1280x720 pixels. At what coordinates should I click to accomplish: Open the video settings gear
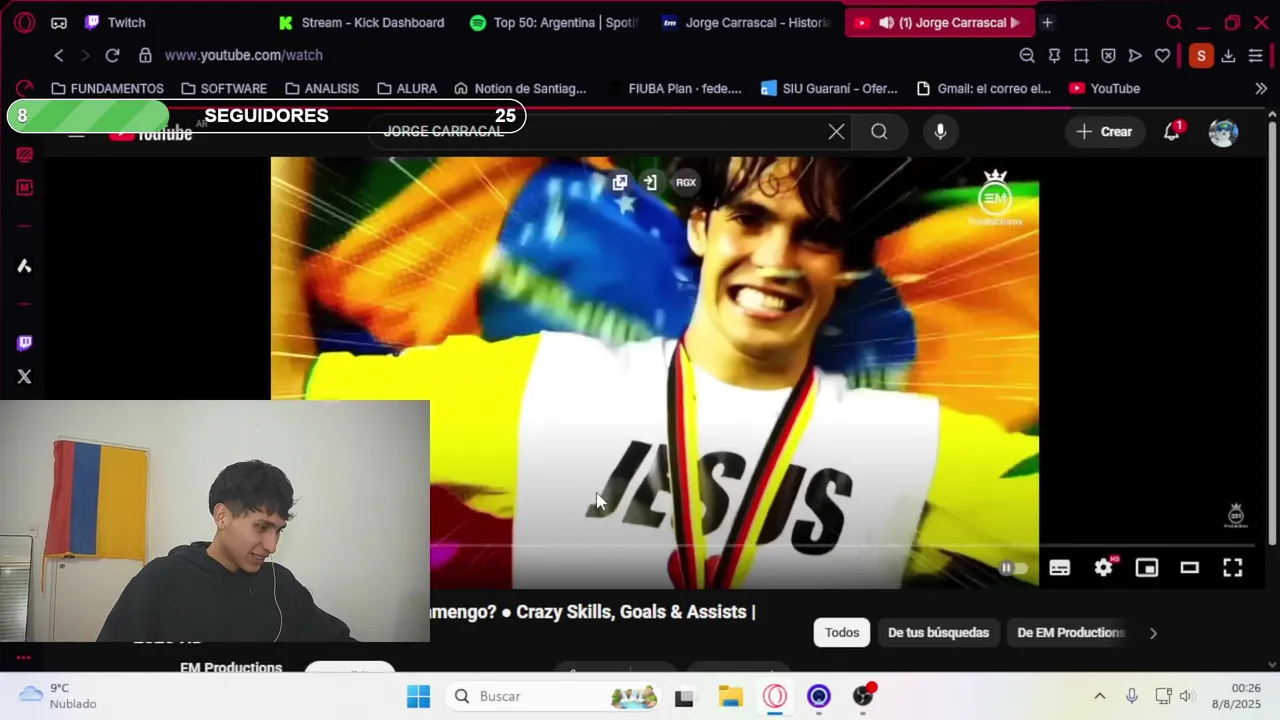(x=1104, y=568)
